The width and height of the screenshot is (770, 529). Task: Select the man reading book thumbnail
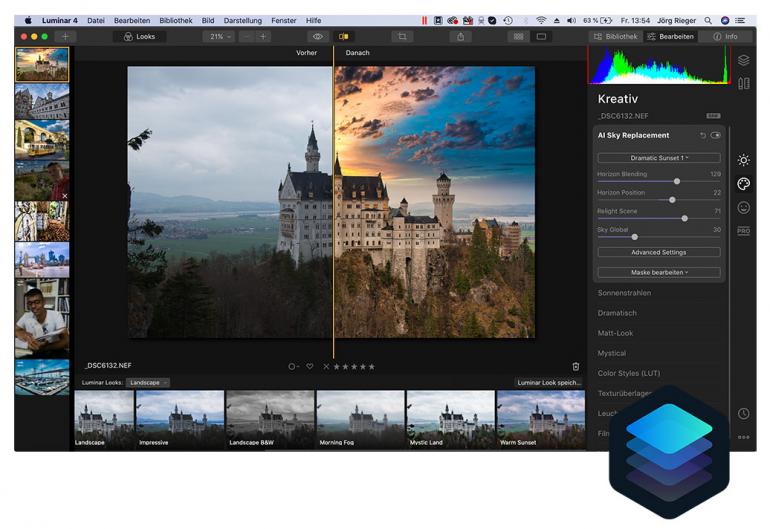coord(42,318)
